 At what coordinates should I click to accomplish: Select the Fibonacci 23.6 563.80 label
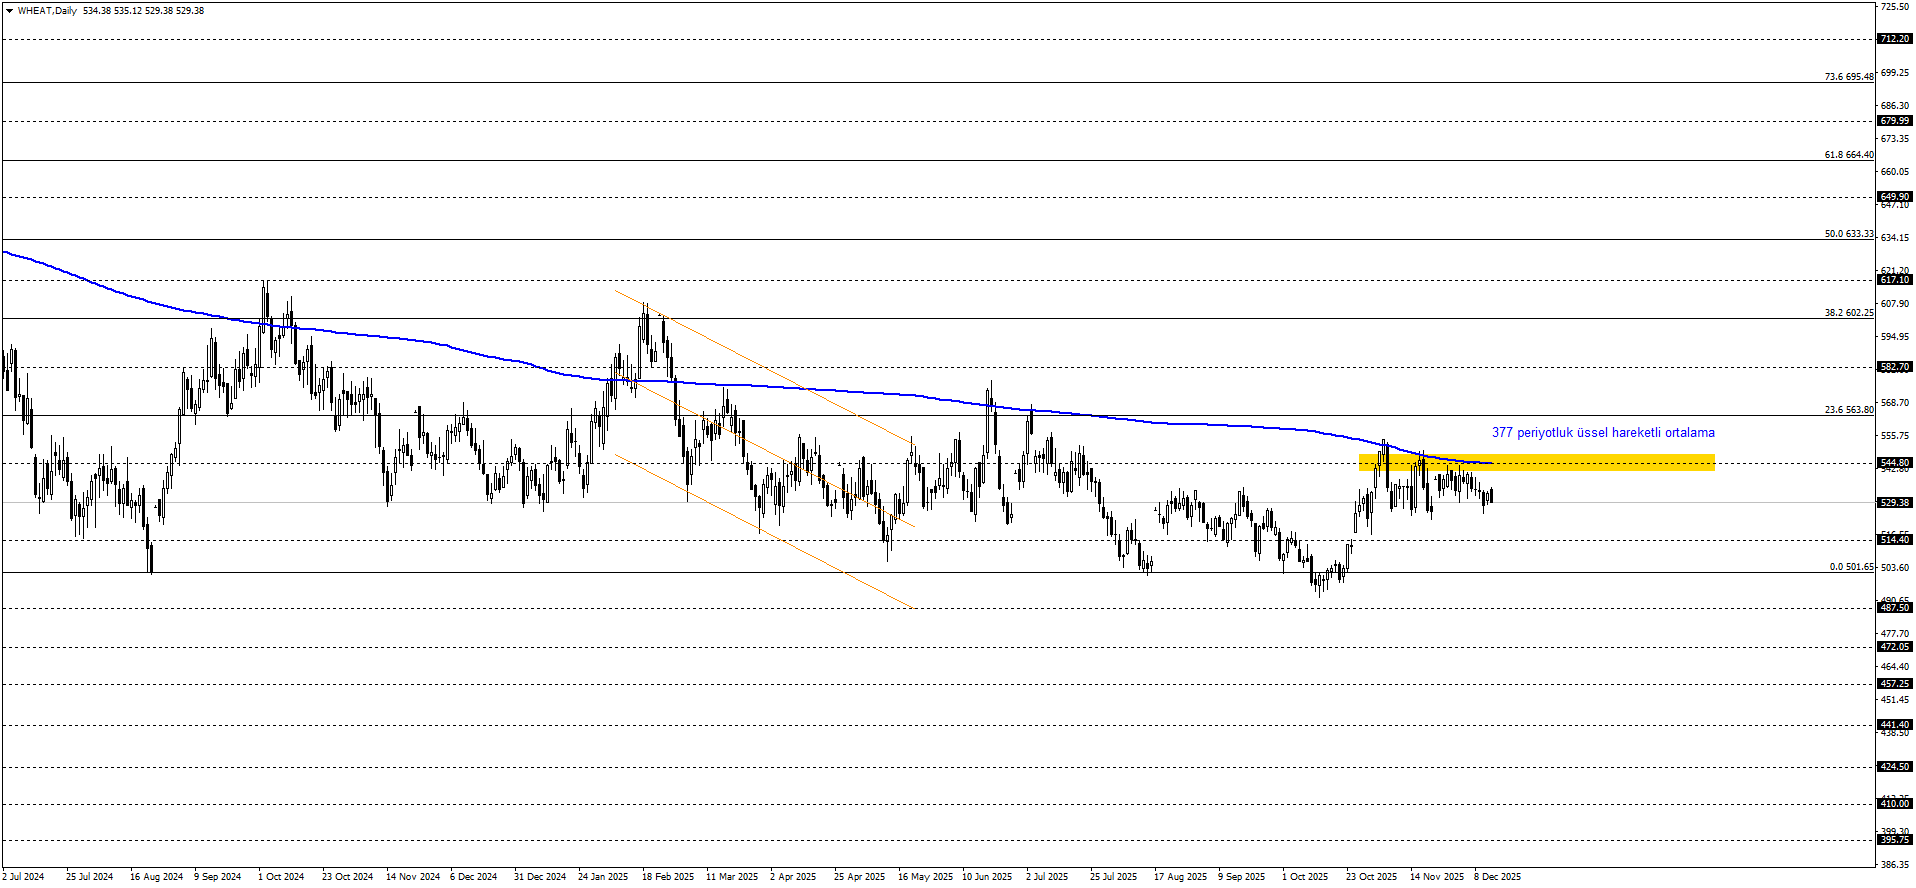[x=1848, y=410]
